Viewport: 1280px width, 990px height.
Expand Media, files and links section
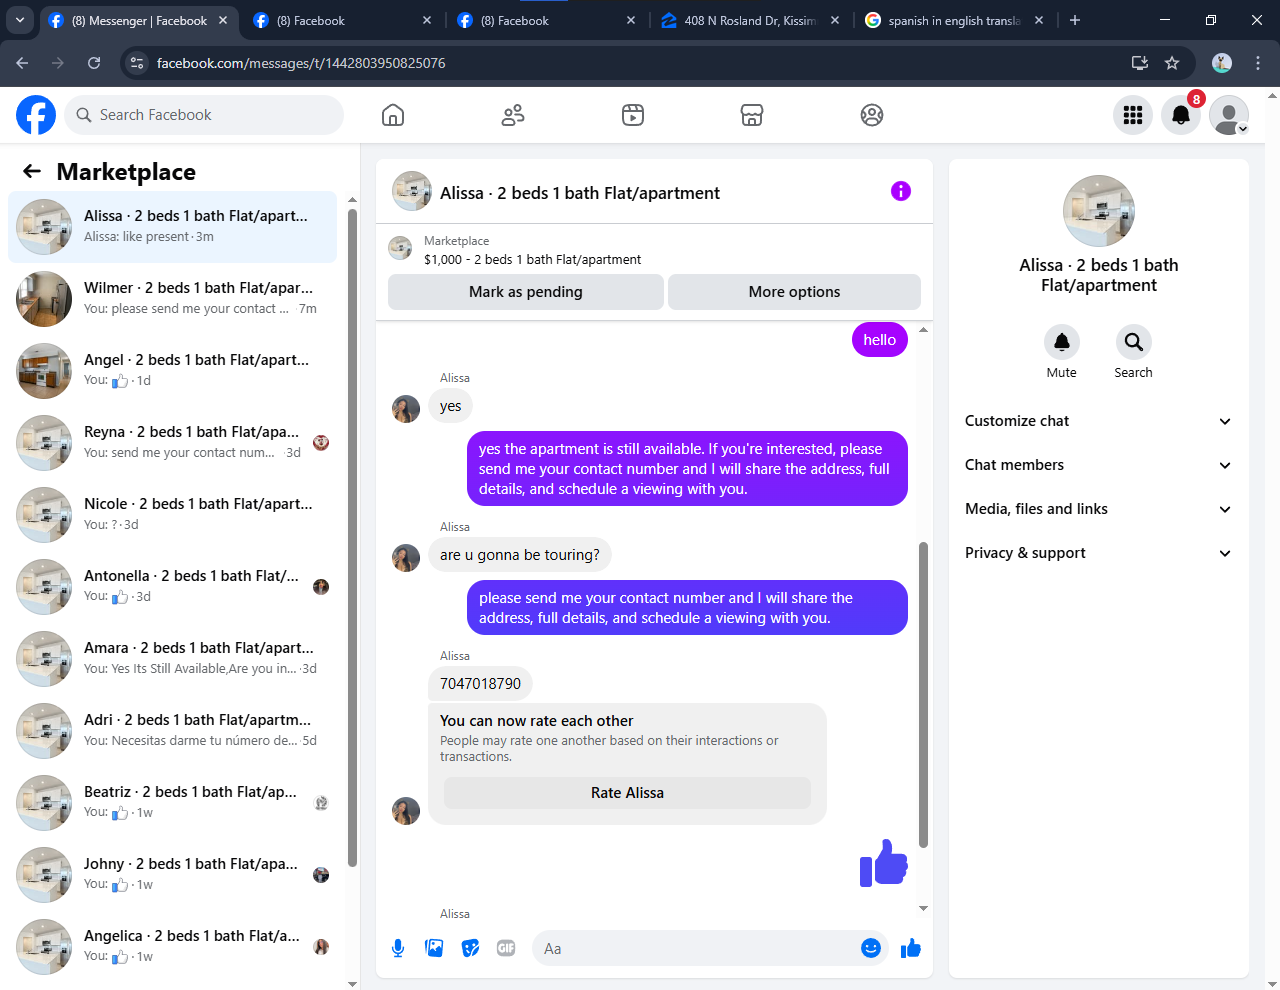pyautogui.click(x=1098, y=509)
